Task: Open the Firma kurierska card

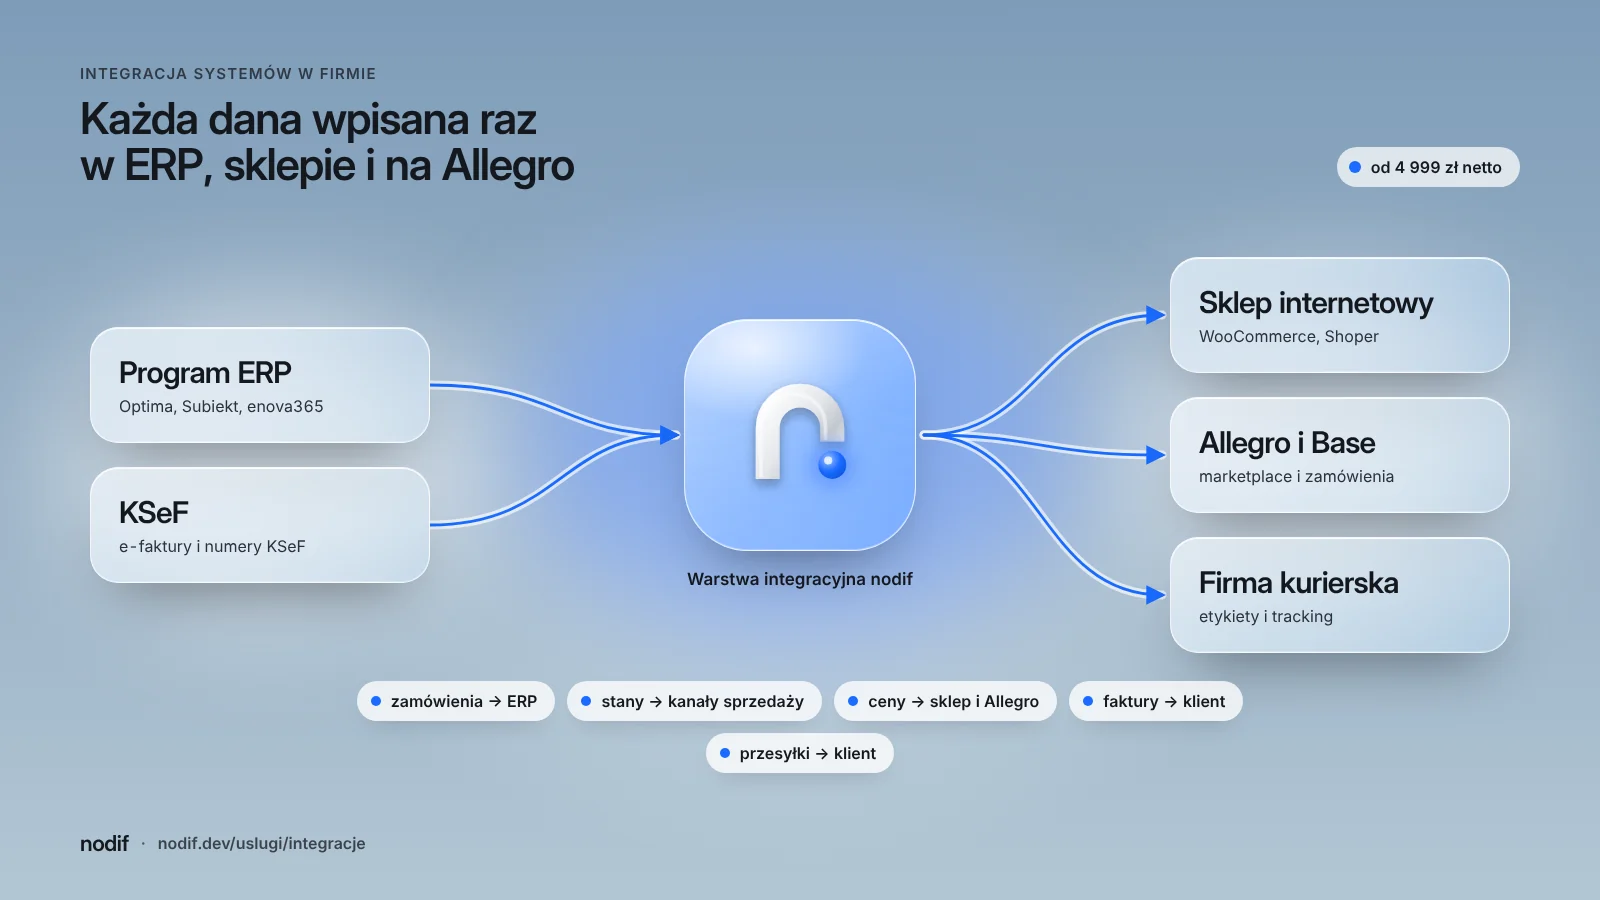Action: [1340, 595]
